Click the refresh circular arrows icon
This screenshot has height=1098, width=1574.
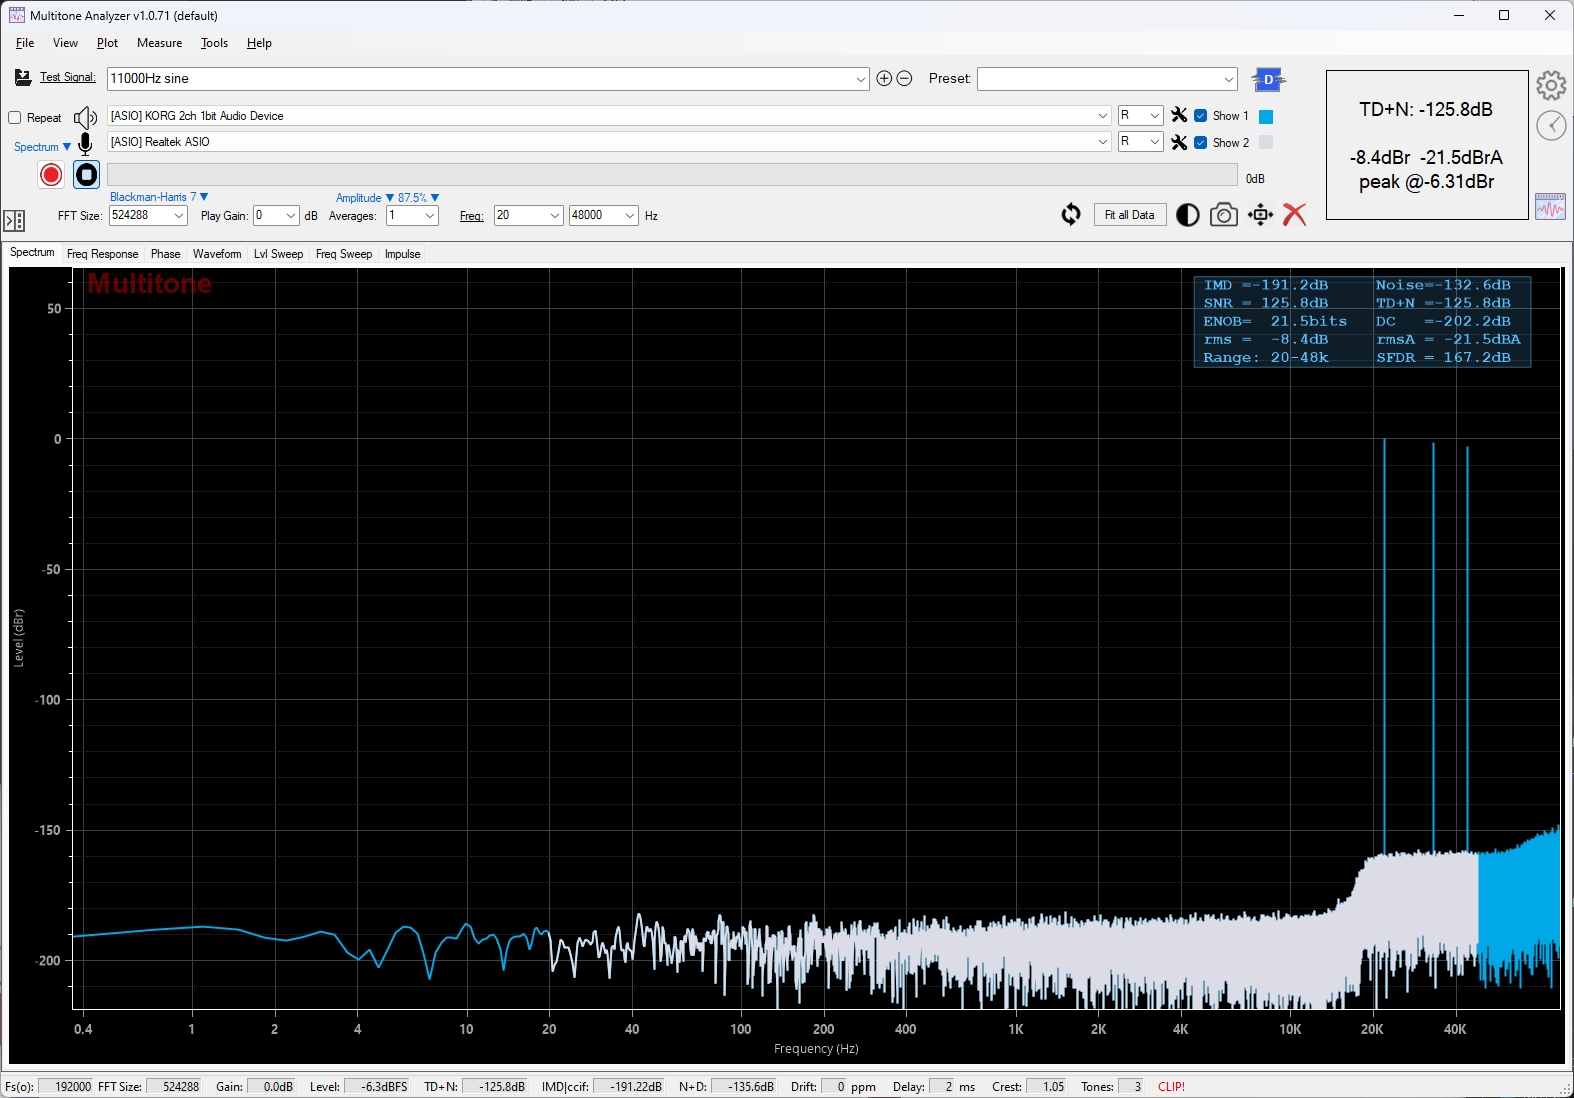1071,215
